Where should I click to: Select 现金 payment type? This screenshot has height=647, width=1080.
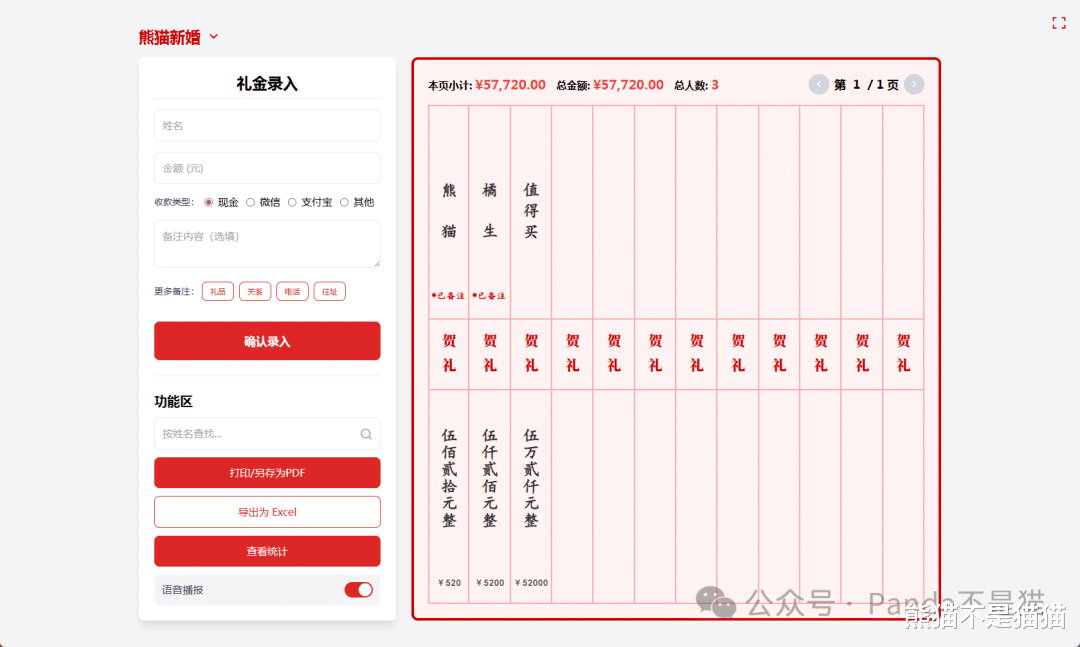(x=209, y=202)
